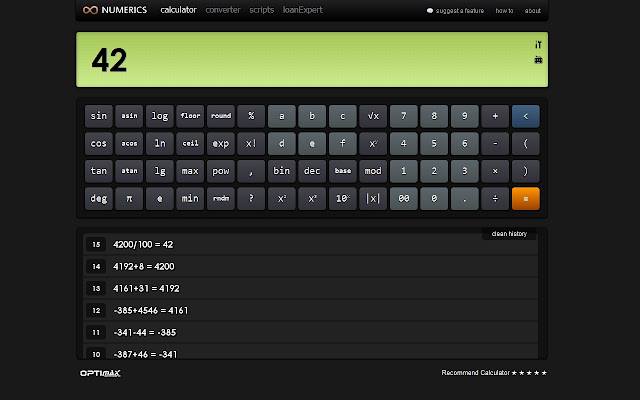Click the mod operator key

[x=373, y=171]
